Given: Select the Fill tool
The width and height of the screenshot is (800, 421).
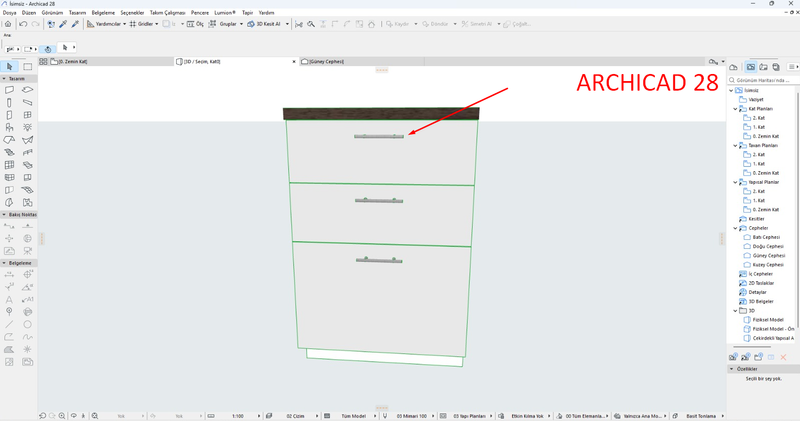Looking at the screenshot, I should tap(9, 350).
